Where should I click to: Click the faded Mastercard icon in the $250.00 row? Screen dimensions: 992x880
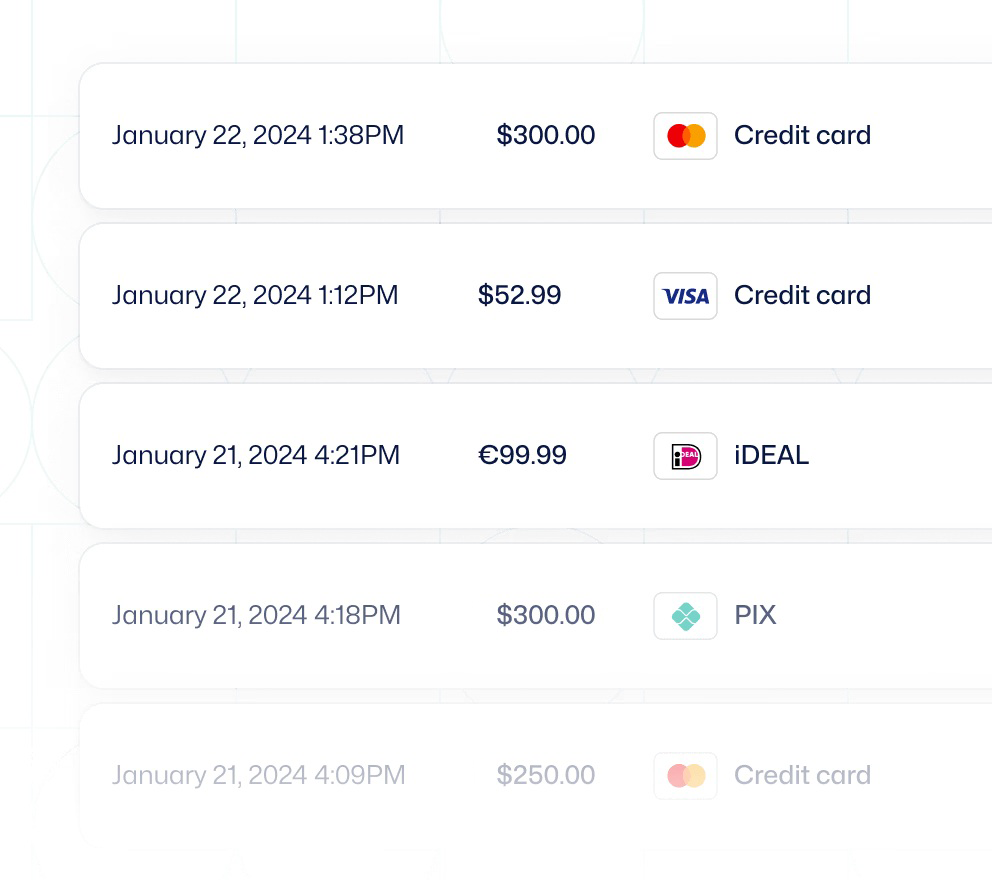(686, 776)
